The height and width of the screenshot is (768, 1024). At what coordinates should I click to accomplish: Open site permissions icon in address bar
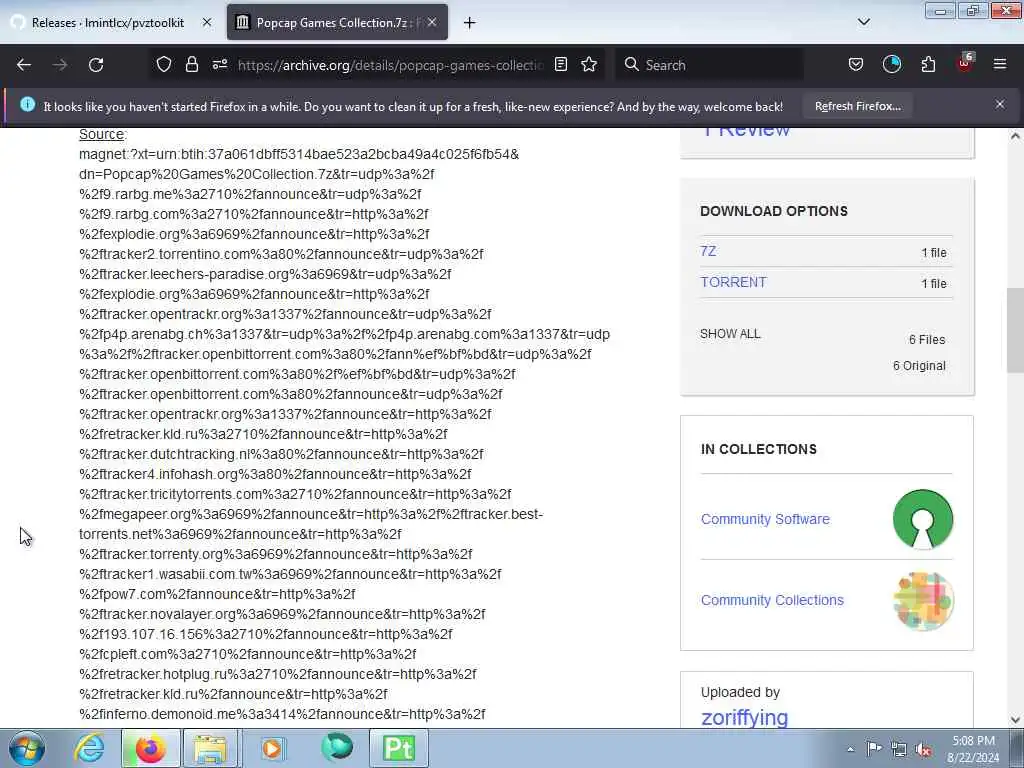(219, 64)
